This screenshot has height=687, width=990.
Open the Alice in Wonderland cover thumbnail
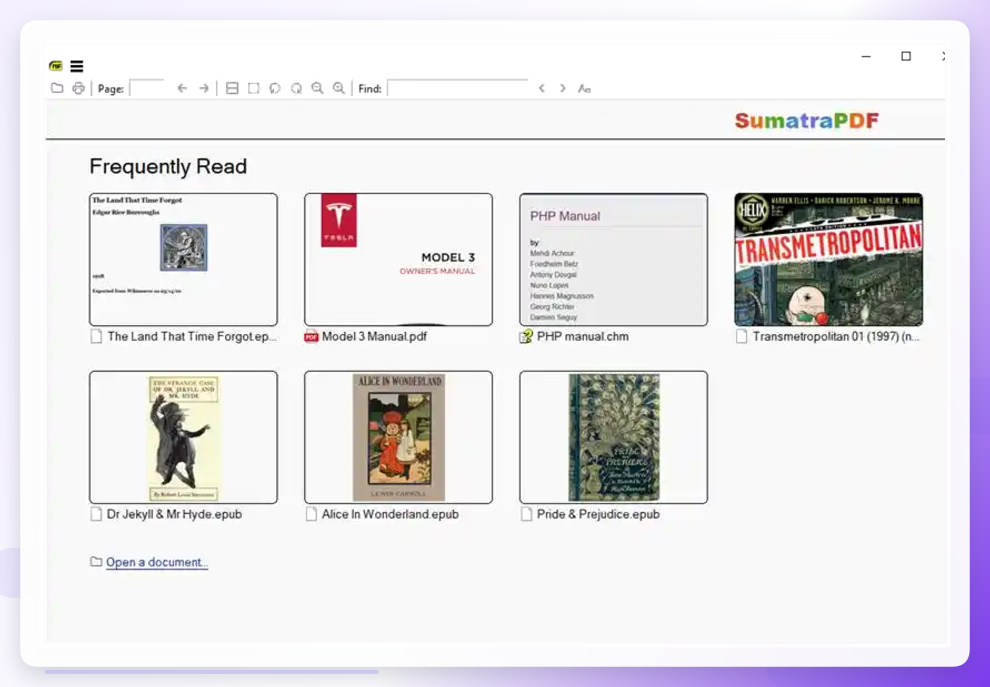398,437
